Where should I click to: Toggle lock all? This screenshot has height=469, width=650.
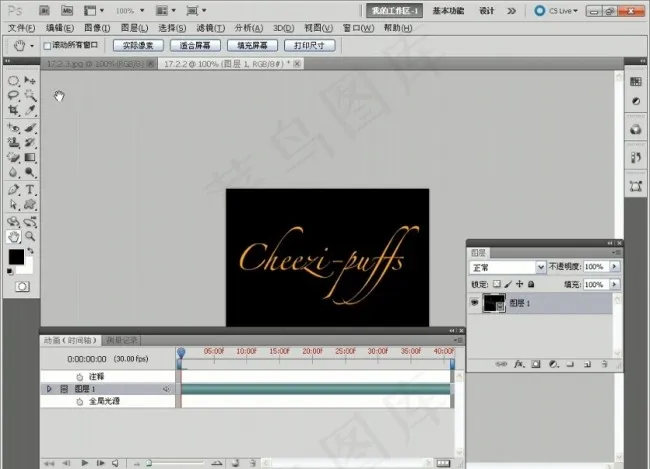531,284
